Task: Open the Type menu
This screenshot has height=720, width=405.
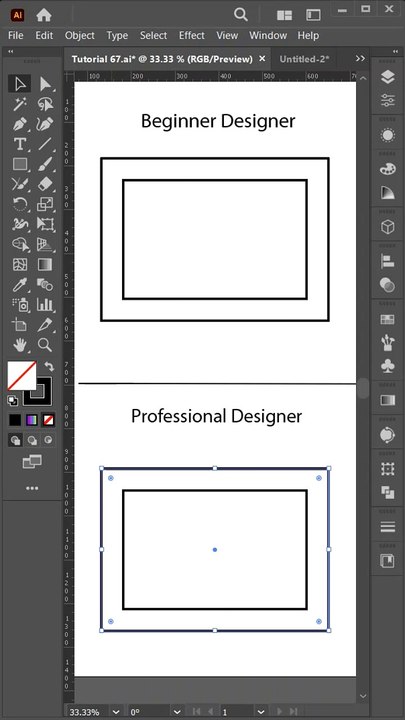Action: (117, 35)
